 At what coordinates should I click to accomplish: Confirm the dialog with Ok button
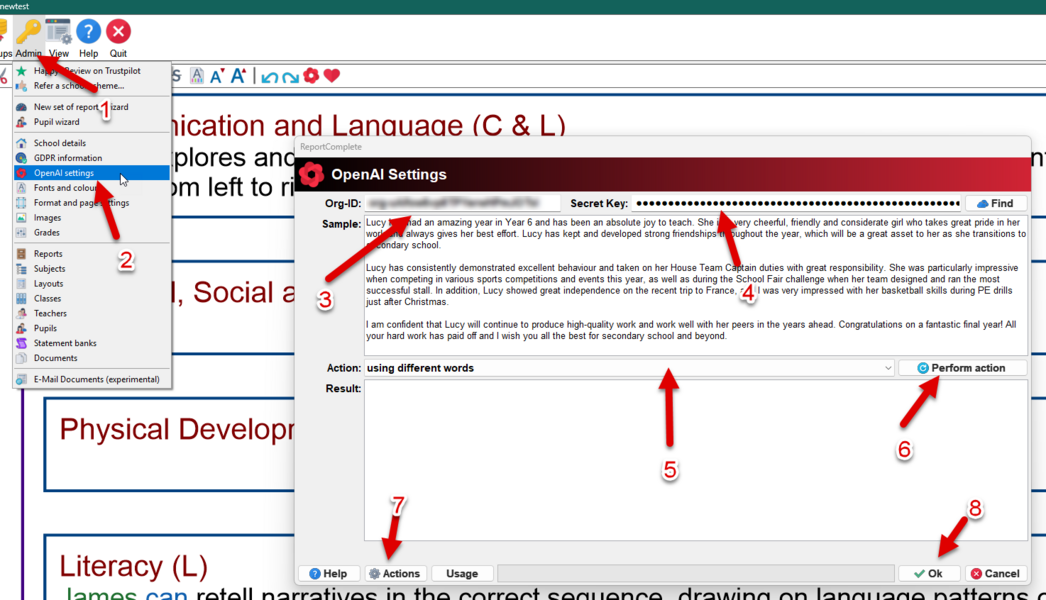[x=929, y=574]
